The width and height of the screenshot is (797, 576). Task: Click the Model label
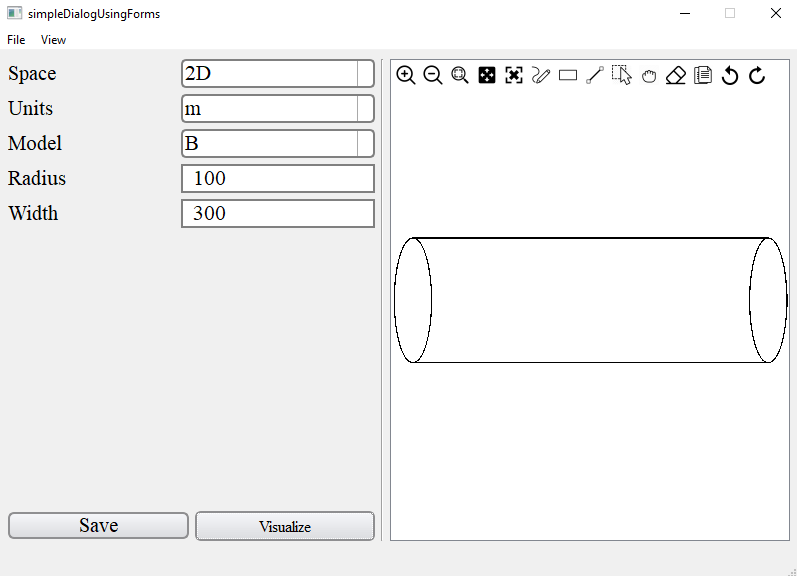pos(35,143)
